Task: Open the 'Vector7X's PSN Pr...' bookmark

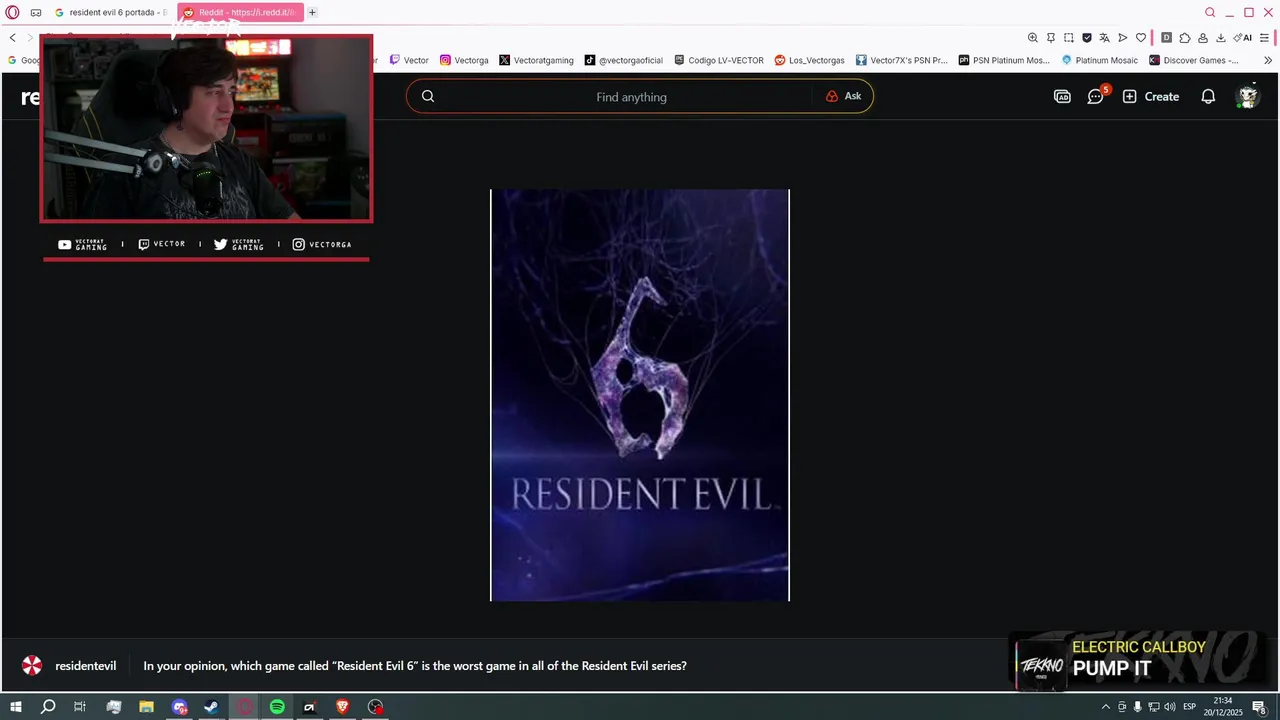Action: click(901, 60)
